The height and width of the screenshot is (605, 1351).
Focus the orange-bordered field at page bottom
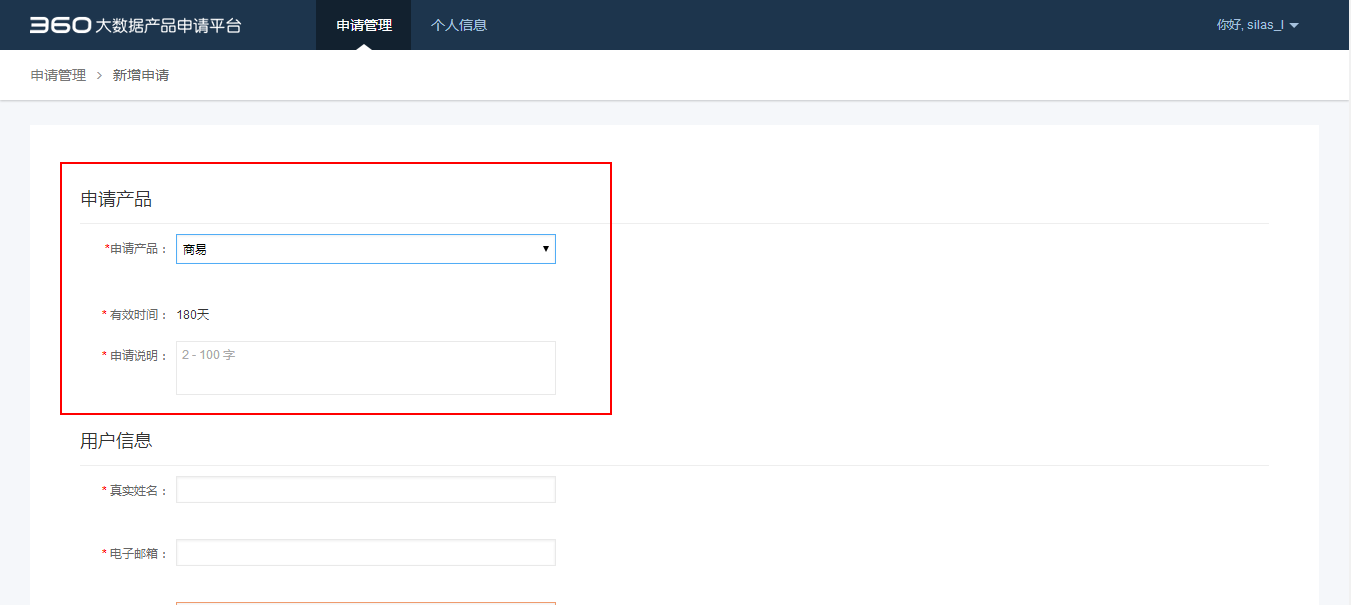(365, 602)
